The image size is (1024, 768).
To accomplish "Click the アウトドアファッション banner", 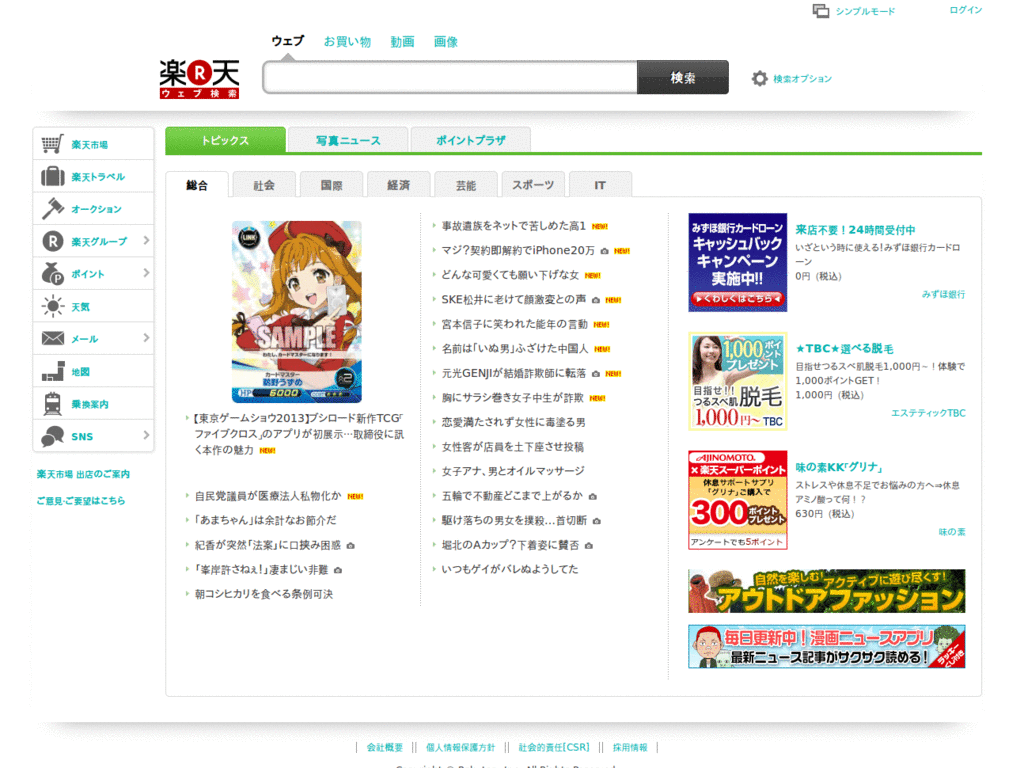I will [826, 591].
